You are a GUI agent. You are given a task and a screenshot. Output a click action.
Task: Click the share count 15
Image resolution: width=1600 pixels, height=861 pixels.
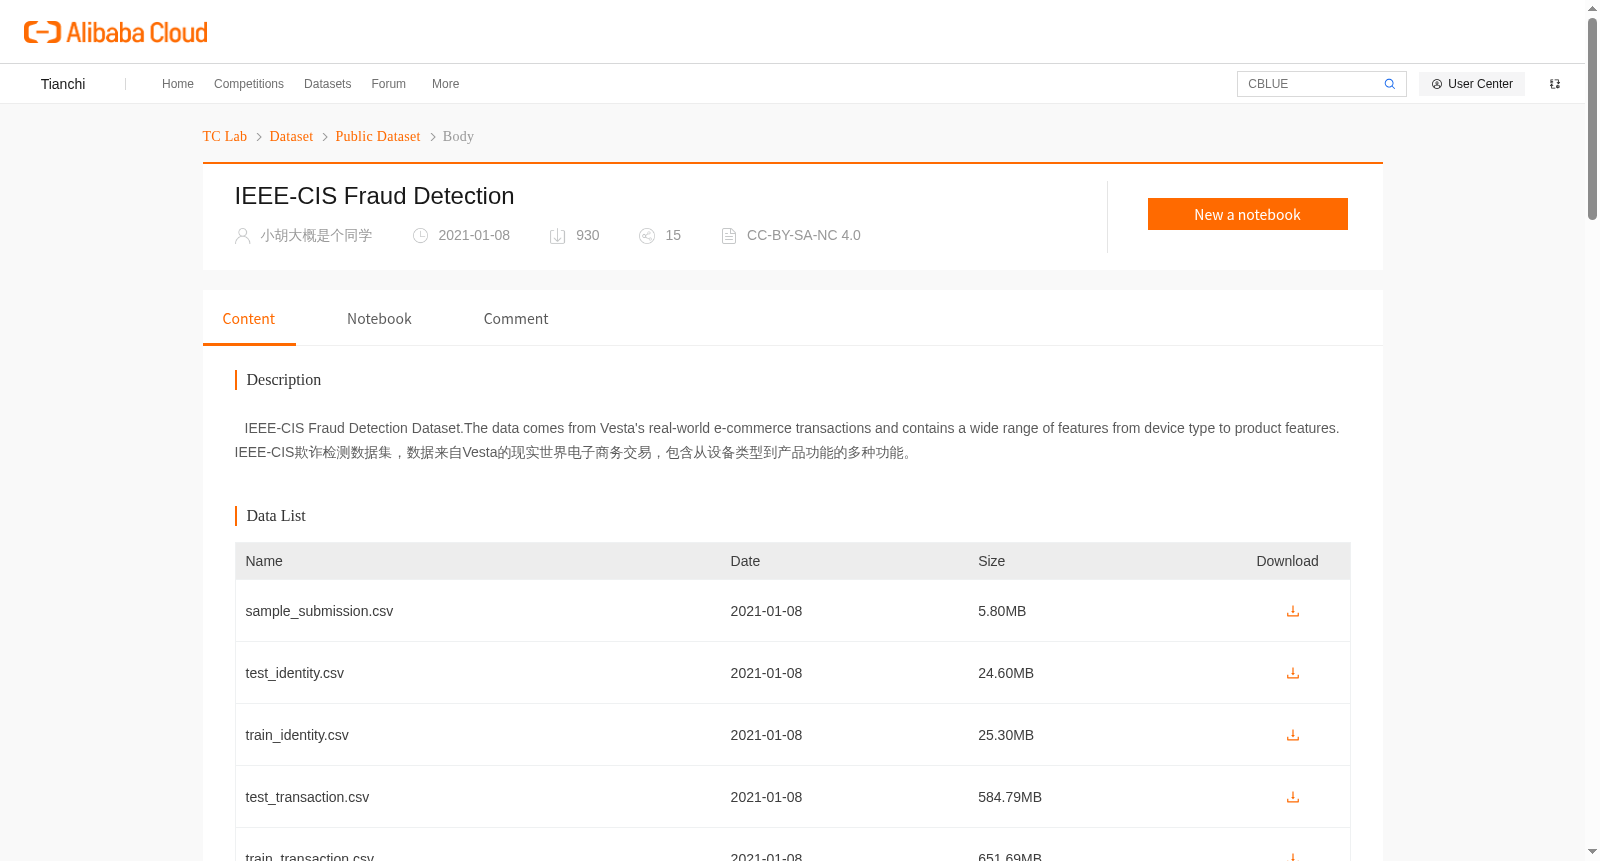tap(673, 235)
